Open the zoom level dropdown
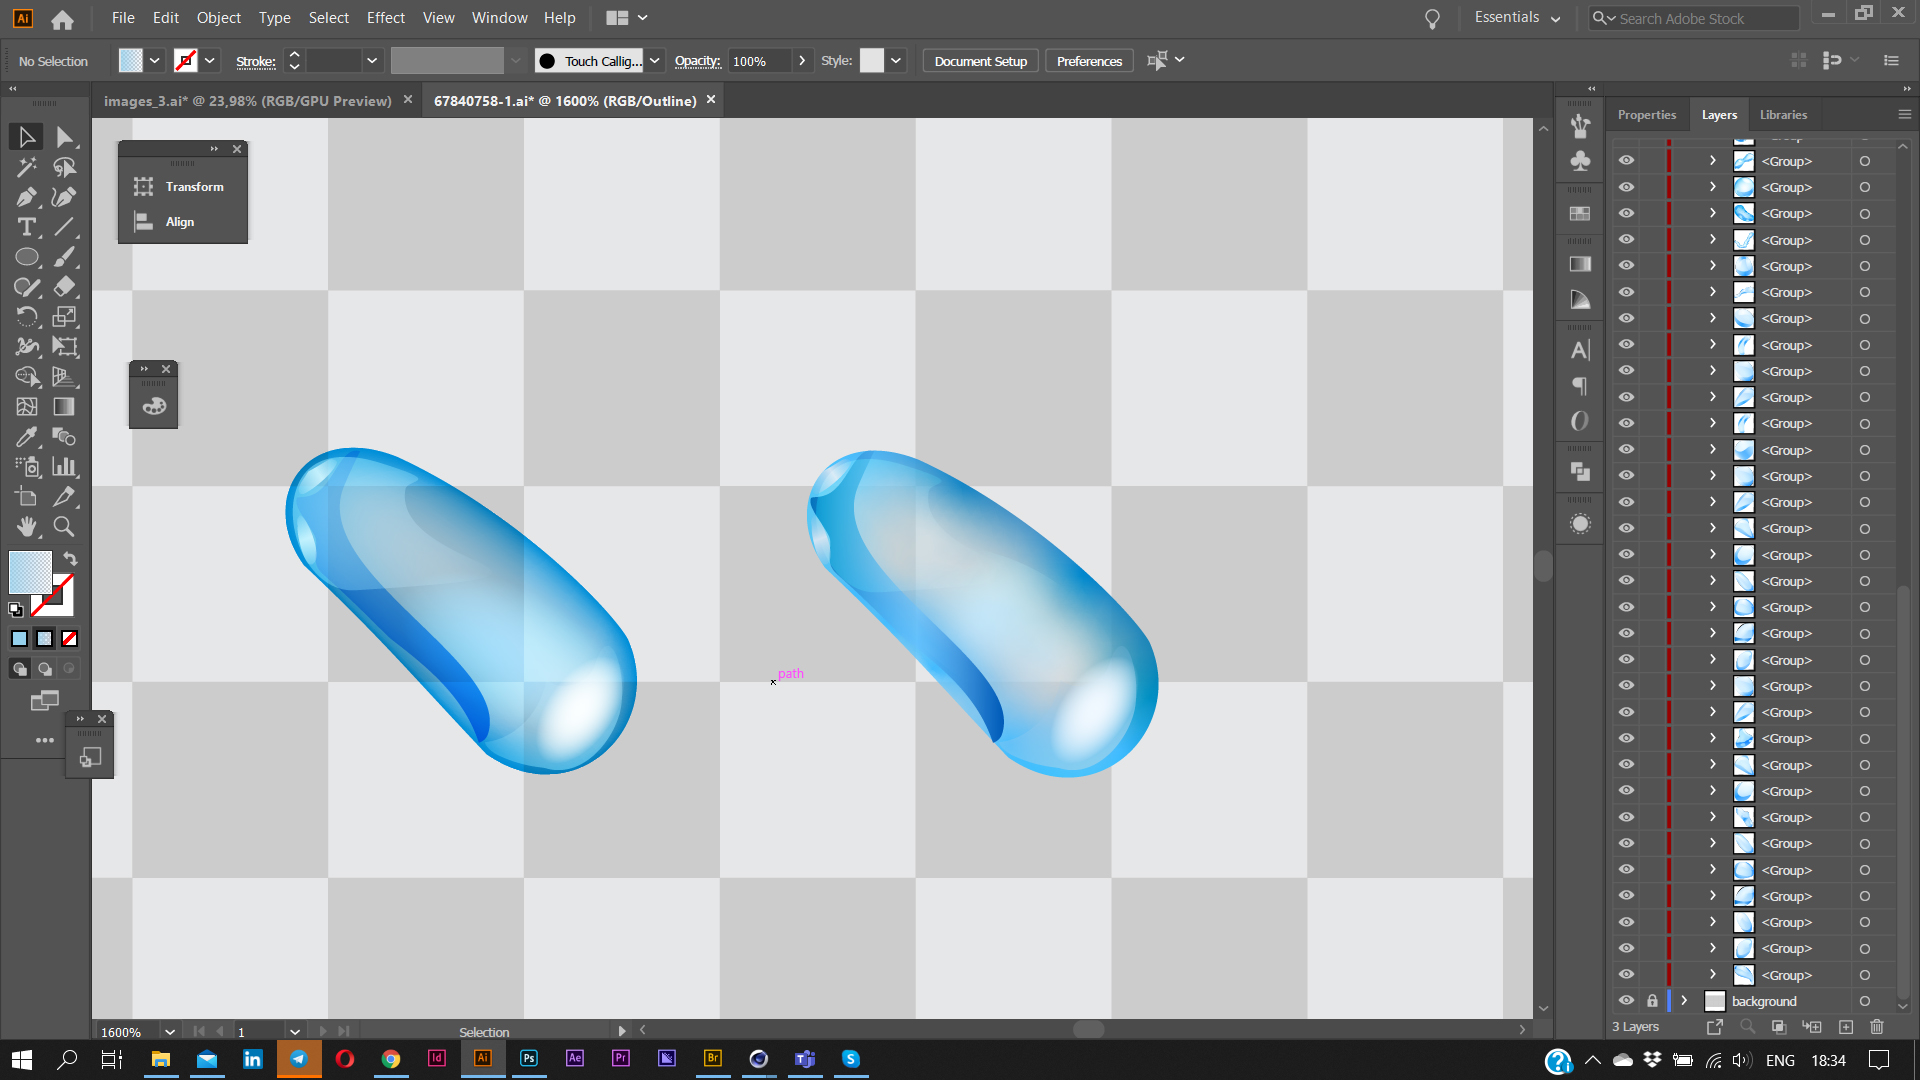Image resolution: width=1920 pixels, height=1080 pixels. tap(168, 1031)
